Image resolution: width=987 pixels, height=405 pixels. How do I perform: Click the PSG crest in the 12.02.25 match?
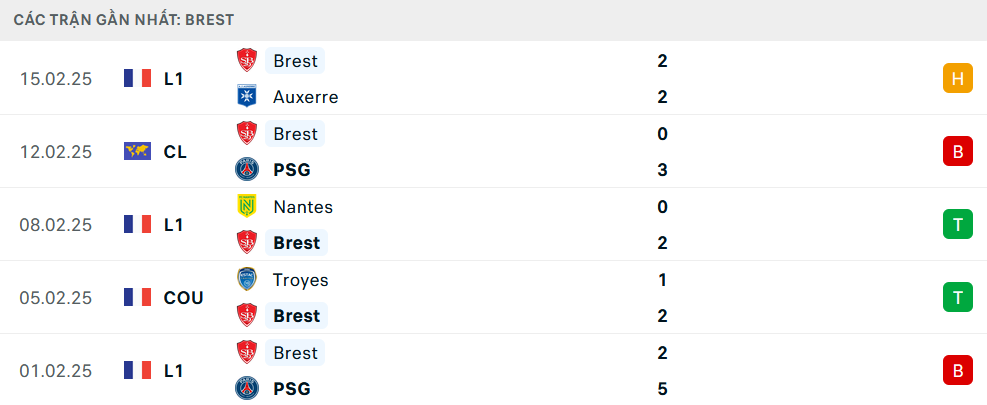coord(246,170)
